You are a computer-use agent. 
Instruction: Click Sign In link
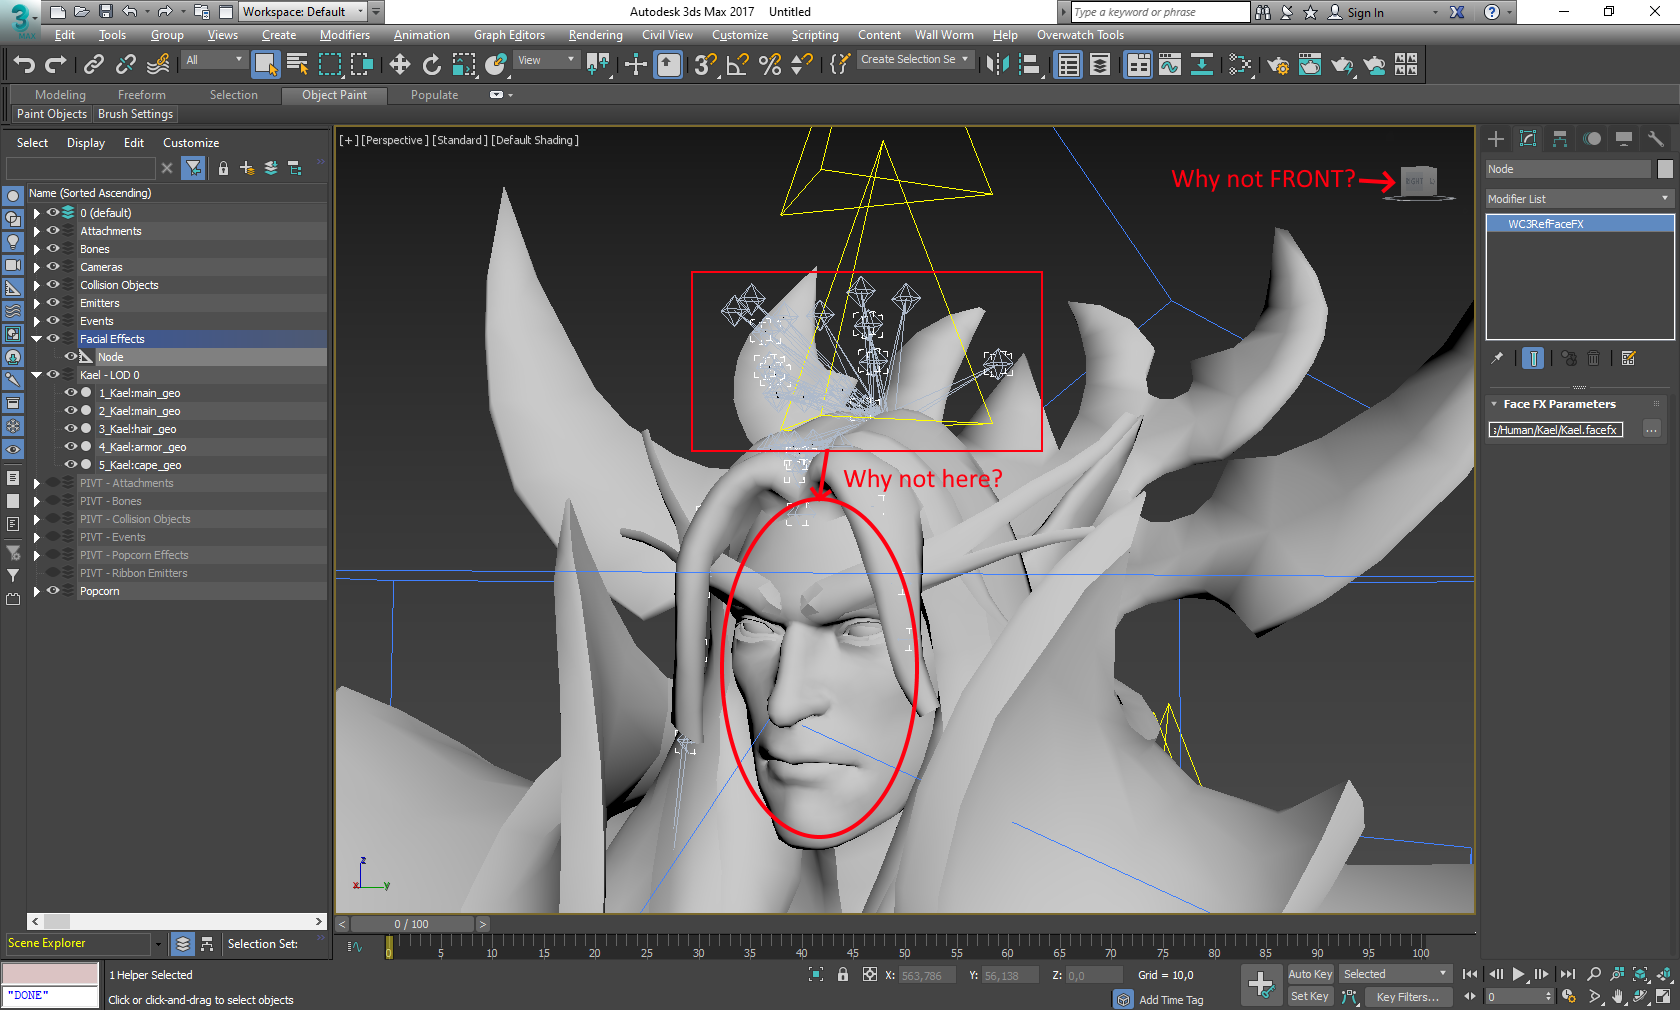click(x=1365, y=13)
